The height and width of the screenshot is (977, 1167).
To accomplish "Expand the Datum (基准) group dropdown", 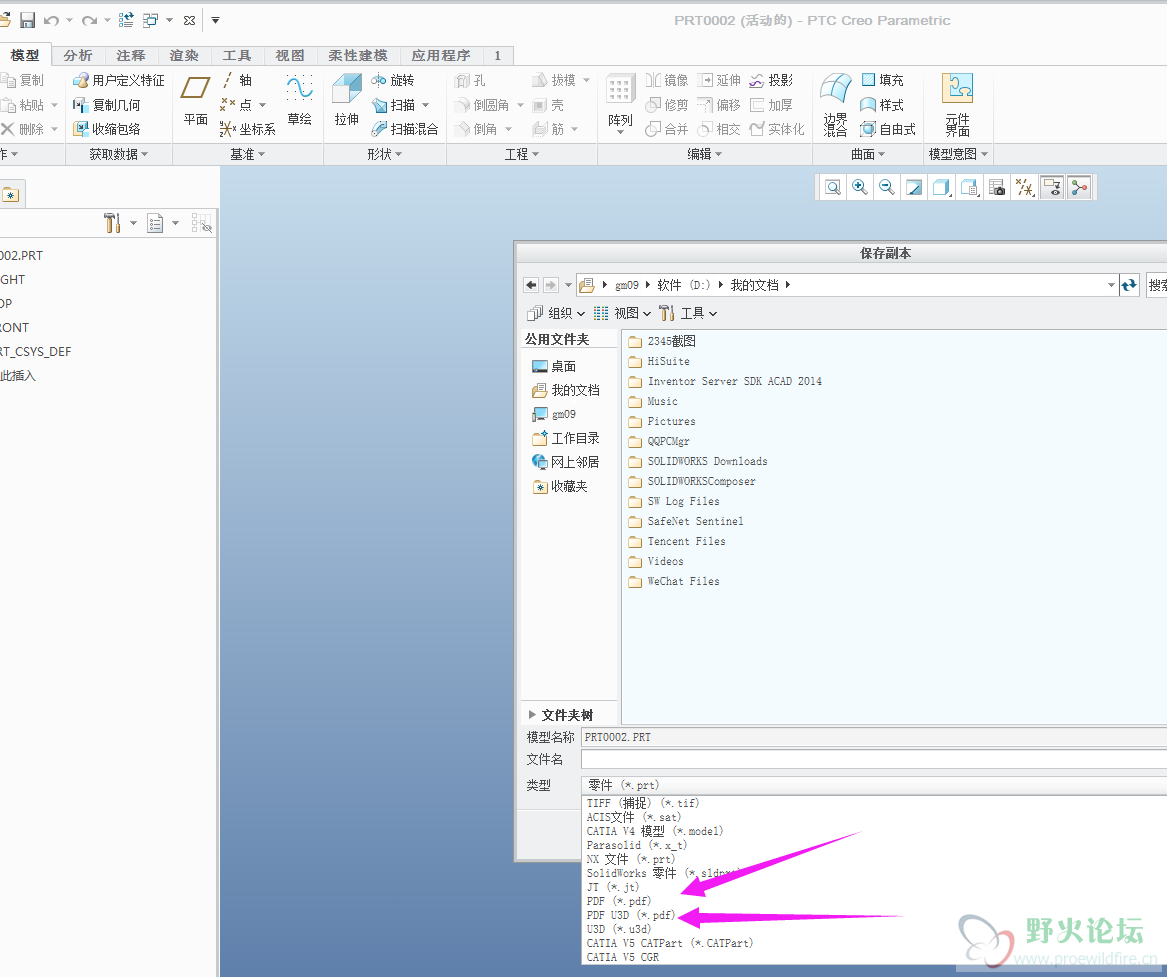I will point(248,154).
